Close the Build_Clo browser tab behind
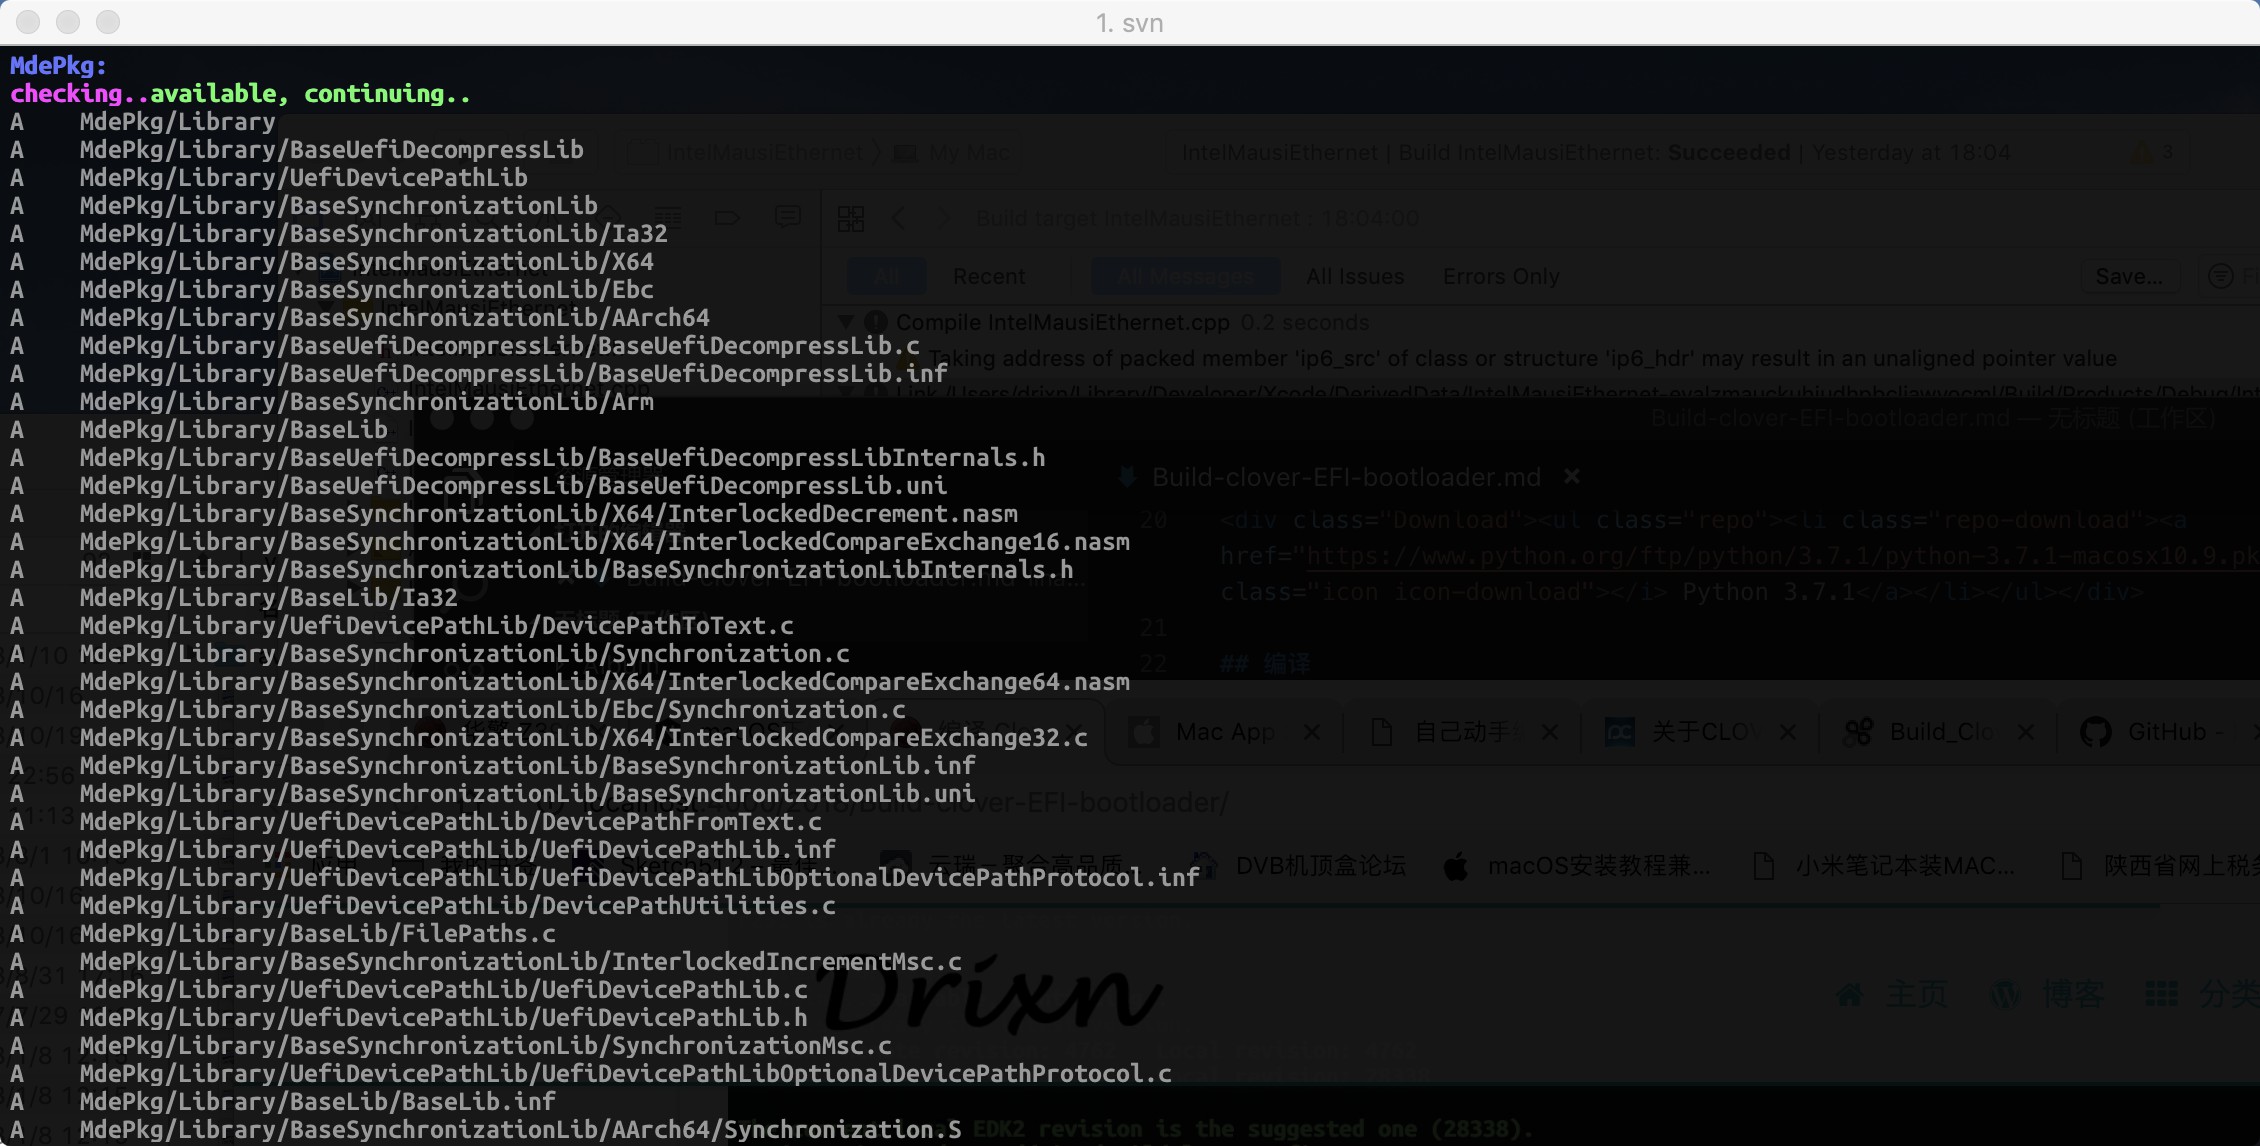 coord(2026,732)
